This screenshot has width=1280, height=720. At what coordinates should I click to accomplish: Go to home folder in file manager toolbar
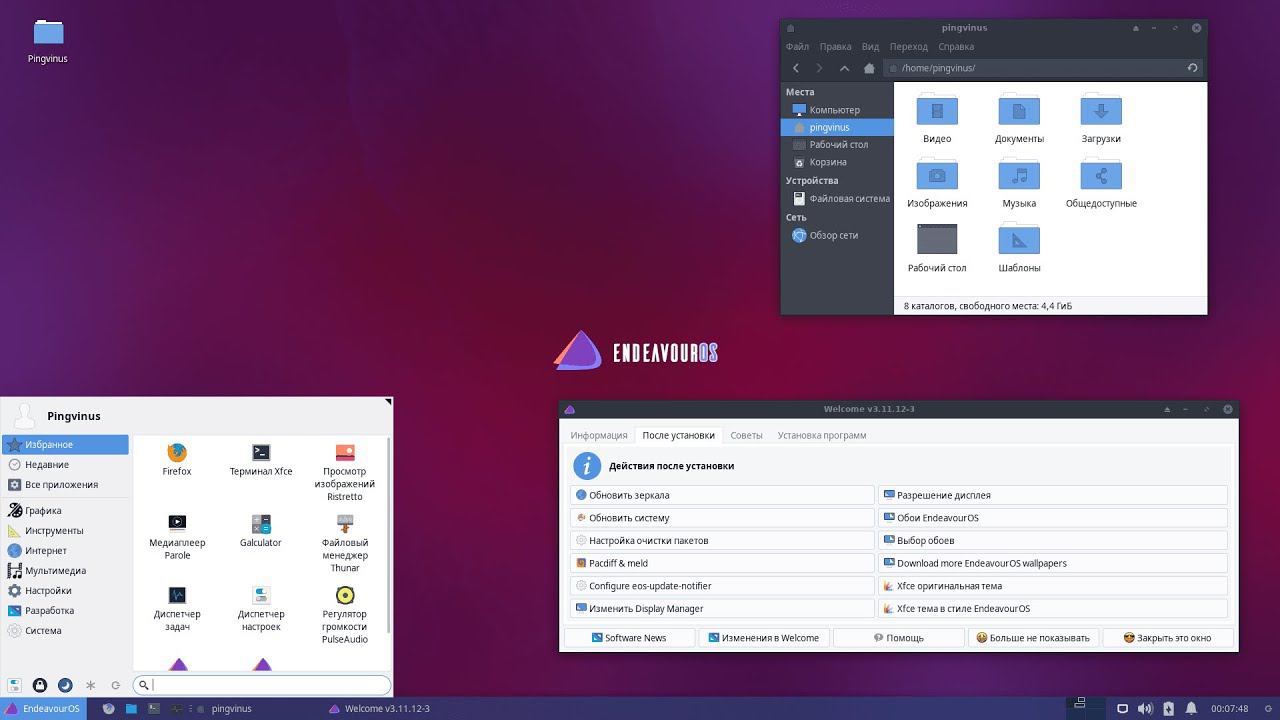(x=868, y=68)
